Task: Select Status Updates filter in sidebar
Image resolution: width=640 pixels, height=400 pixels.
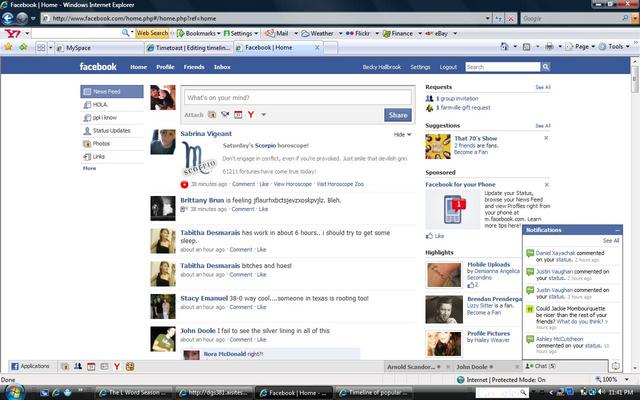Action: click(112, 131)
